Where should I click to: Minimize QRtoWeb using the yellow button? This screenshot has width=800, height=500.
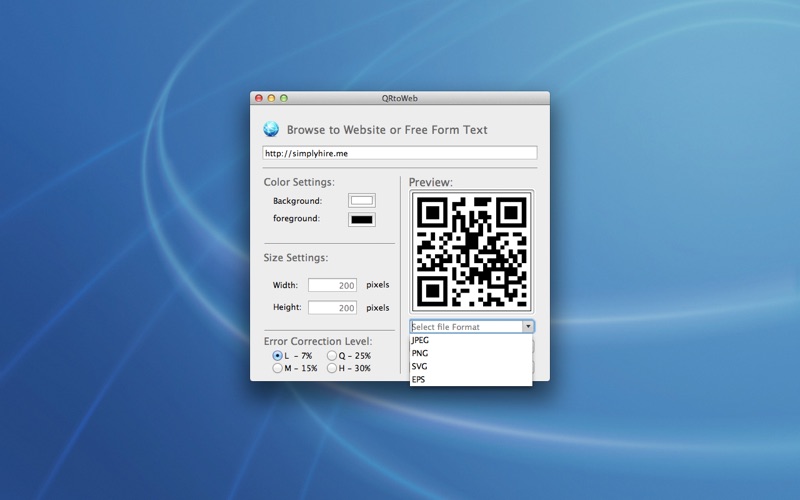pos(271,98)
